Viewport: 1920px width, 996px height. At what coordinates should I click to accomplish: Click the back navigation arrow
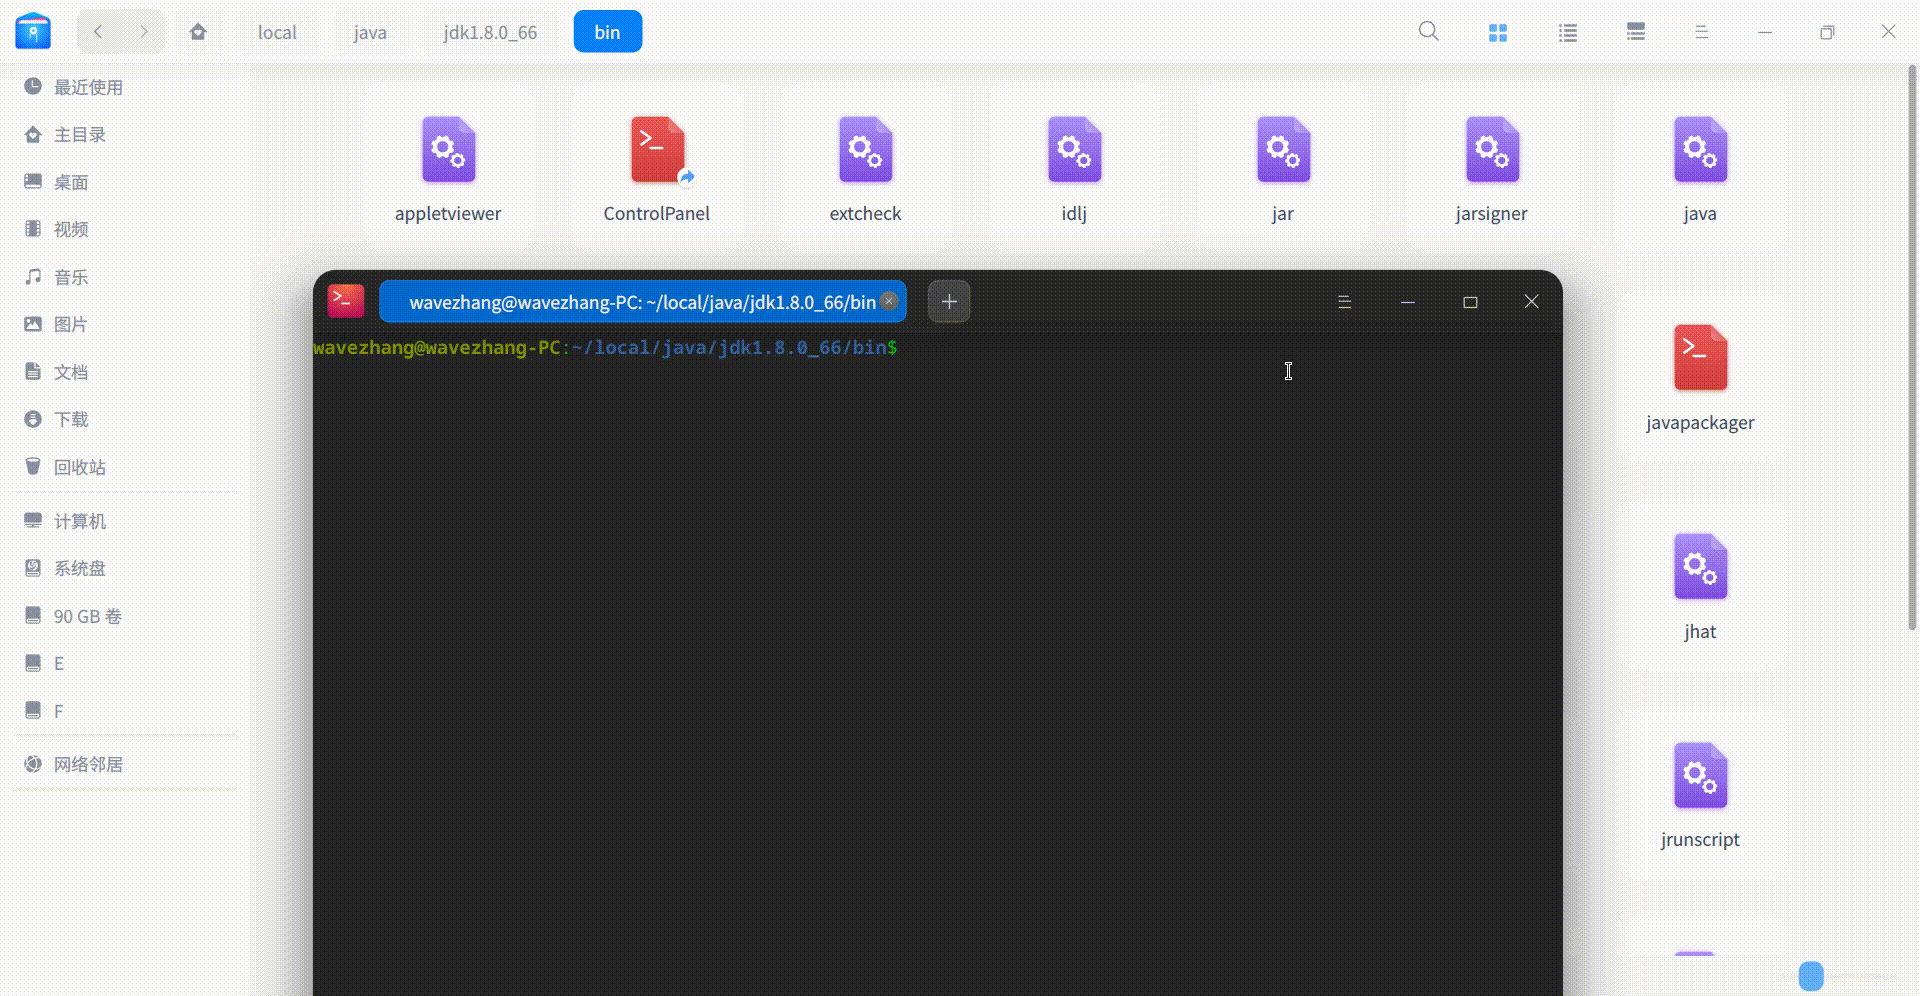point(97,31)
